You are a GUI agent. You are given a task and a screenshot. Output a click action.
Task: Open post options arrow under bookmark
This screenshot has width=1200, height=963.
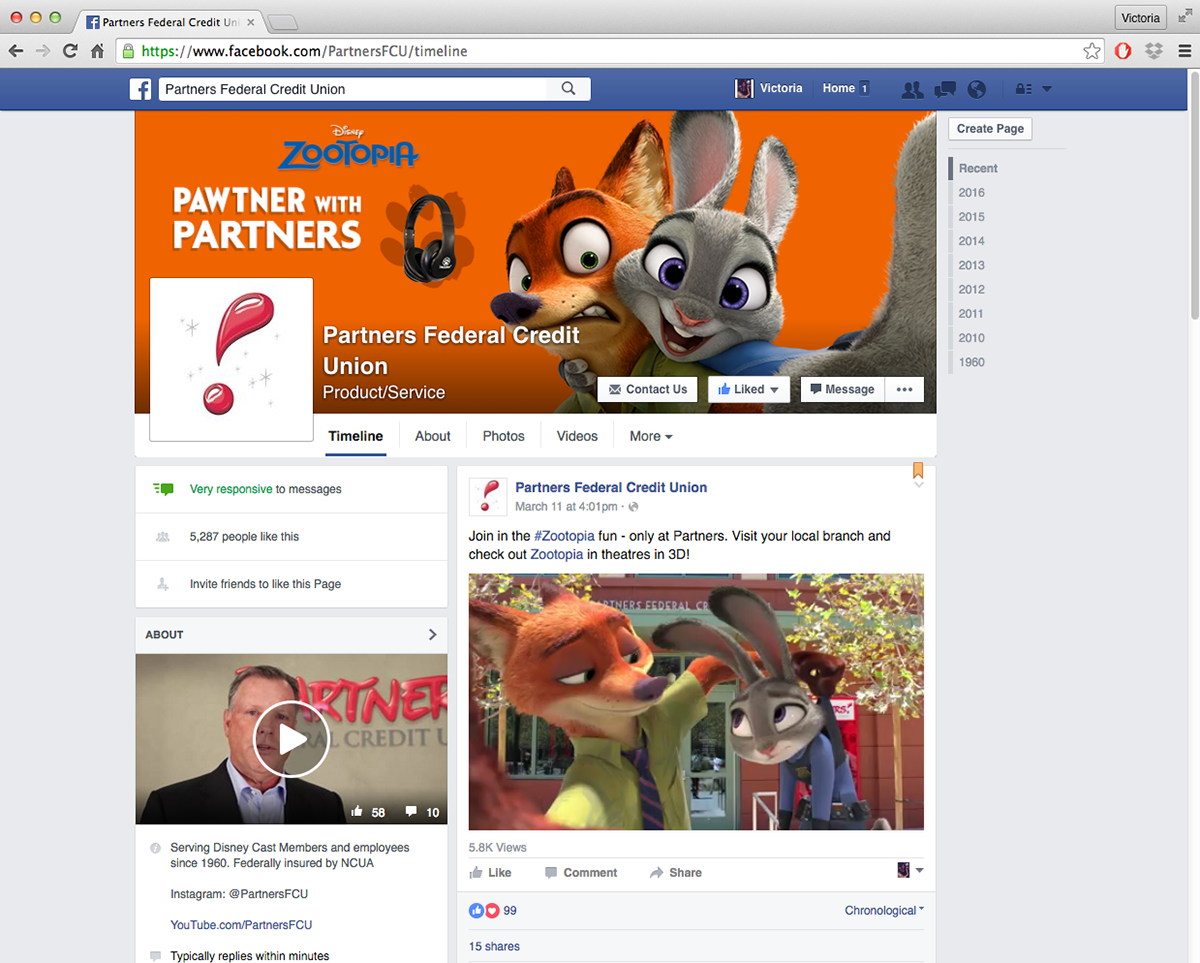click(919, 486)
